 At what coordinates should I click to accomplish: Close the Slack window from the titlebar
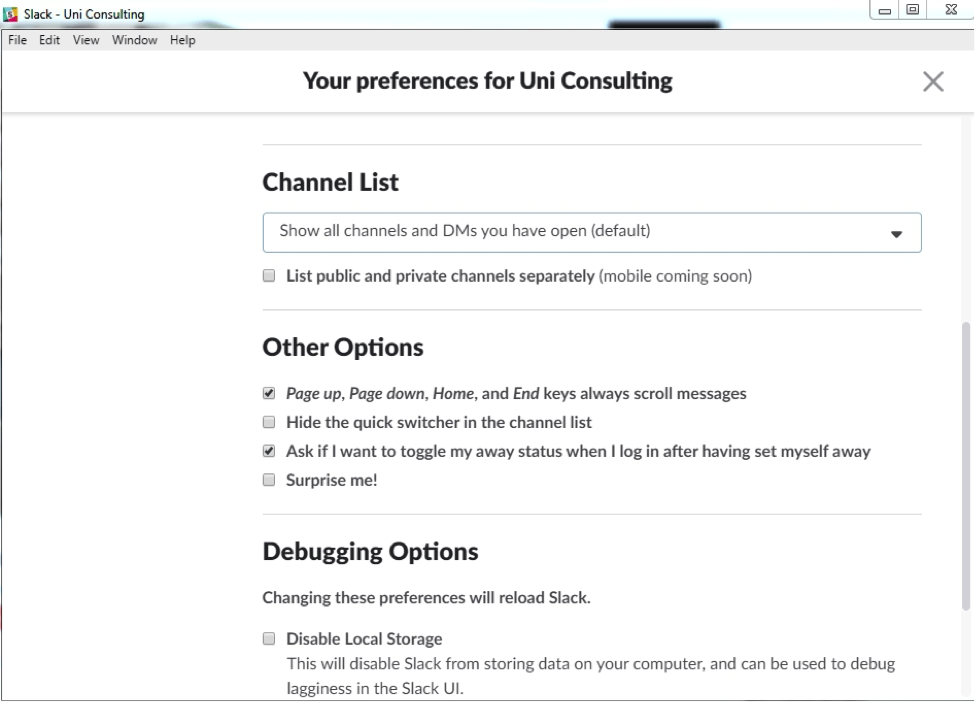[x=950, y=10]
